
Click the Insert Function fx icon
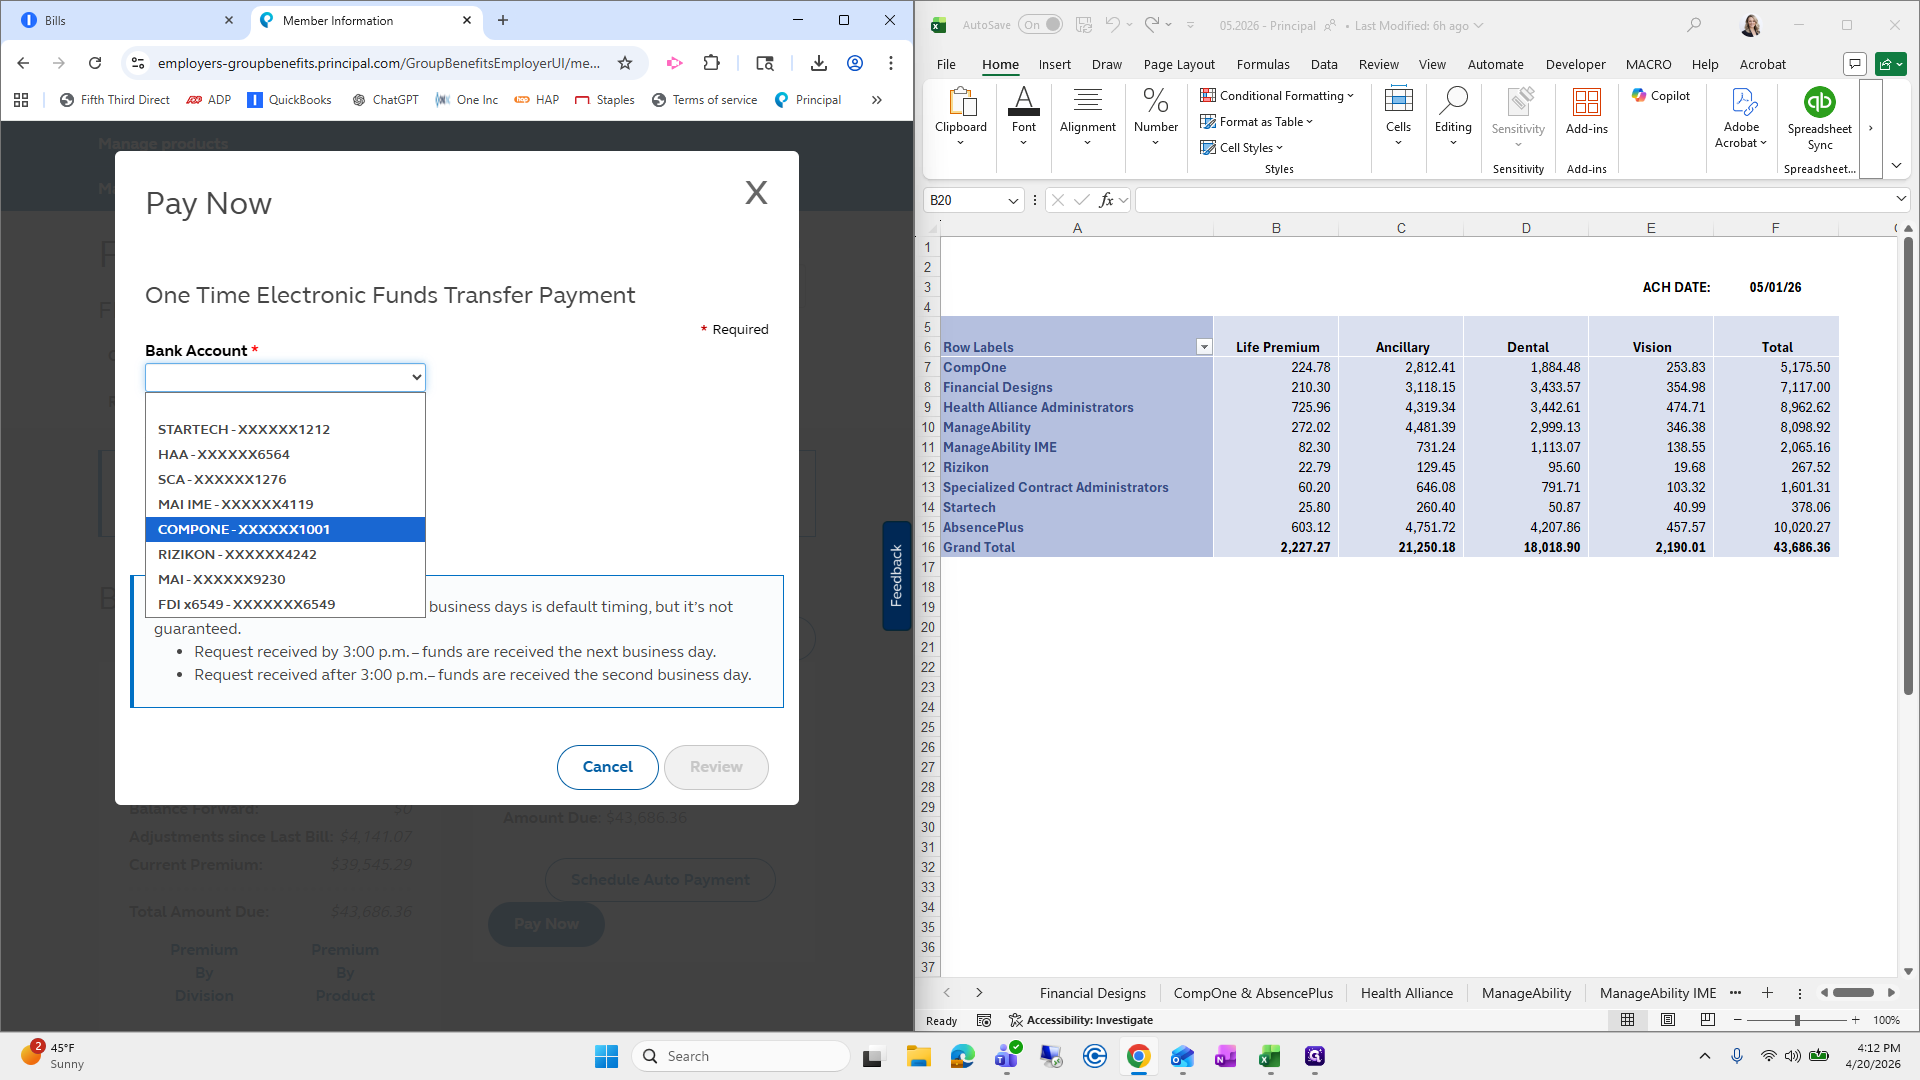(x=1106, y=200)
